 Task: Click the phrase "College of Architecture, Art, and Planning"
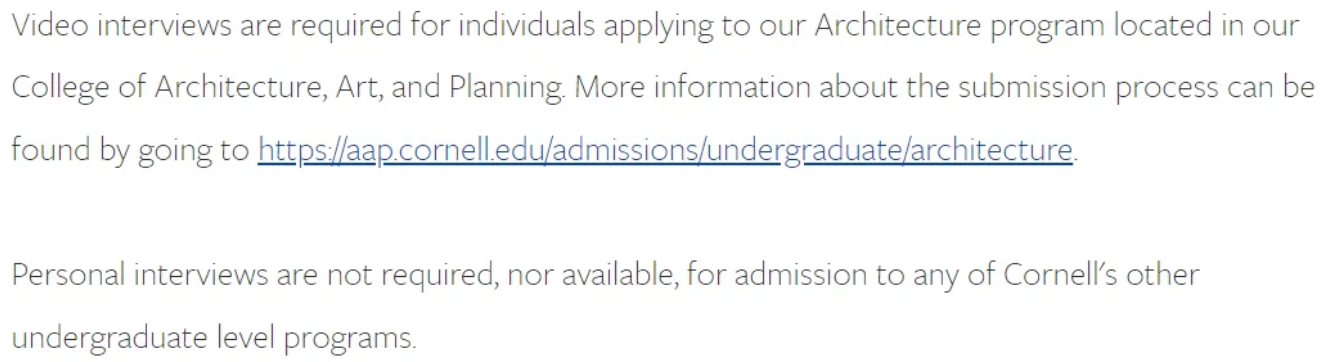(288, 89)
